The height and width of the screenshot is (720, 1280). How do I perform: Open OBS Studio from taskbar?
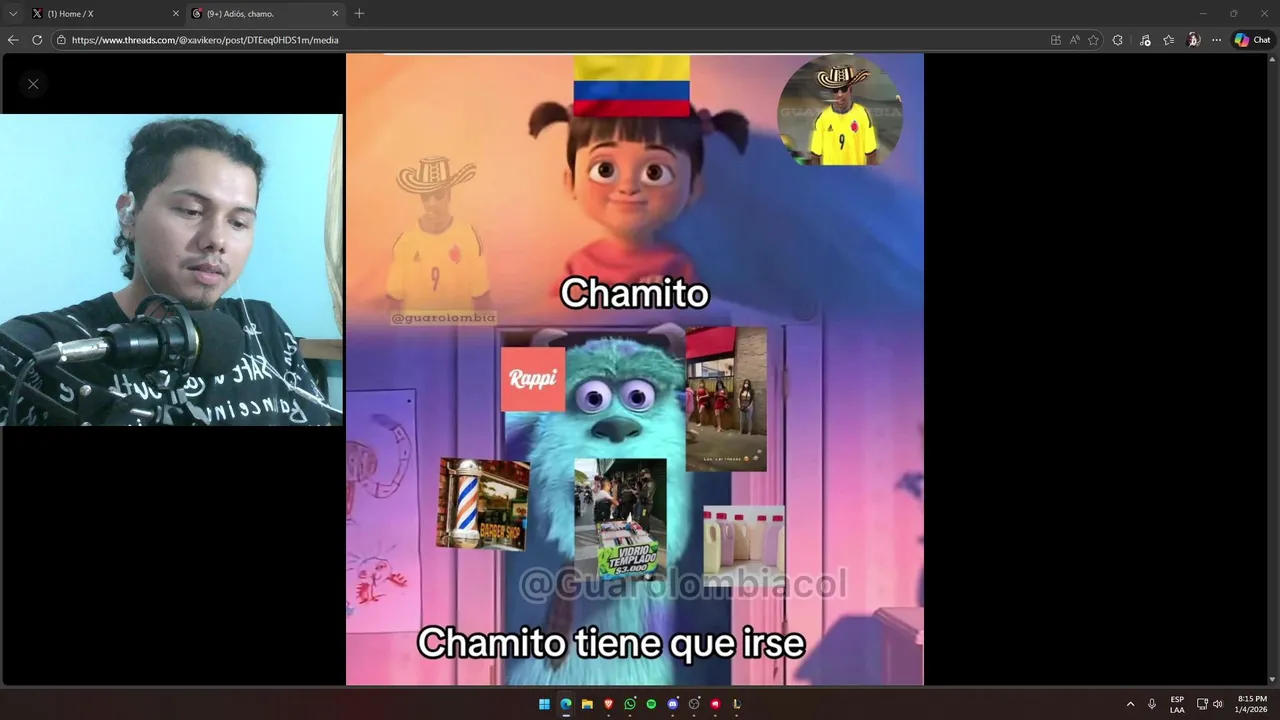pyautogui.click(x=694, y=704)
